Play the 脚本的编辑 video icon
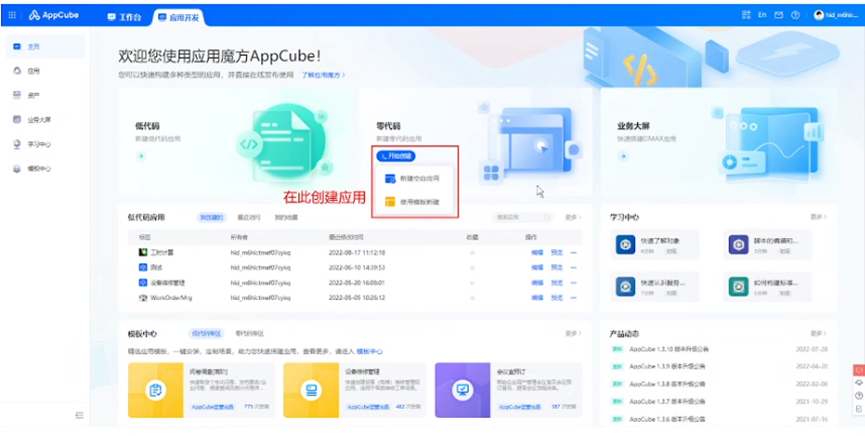 tap(738, 244)
